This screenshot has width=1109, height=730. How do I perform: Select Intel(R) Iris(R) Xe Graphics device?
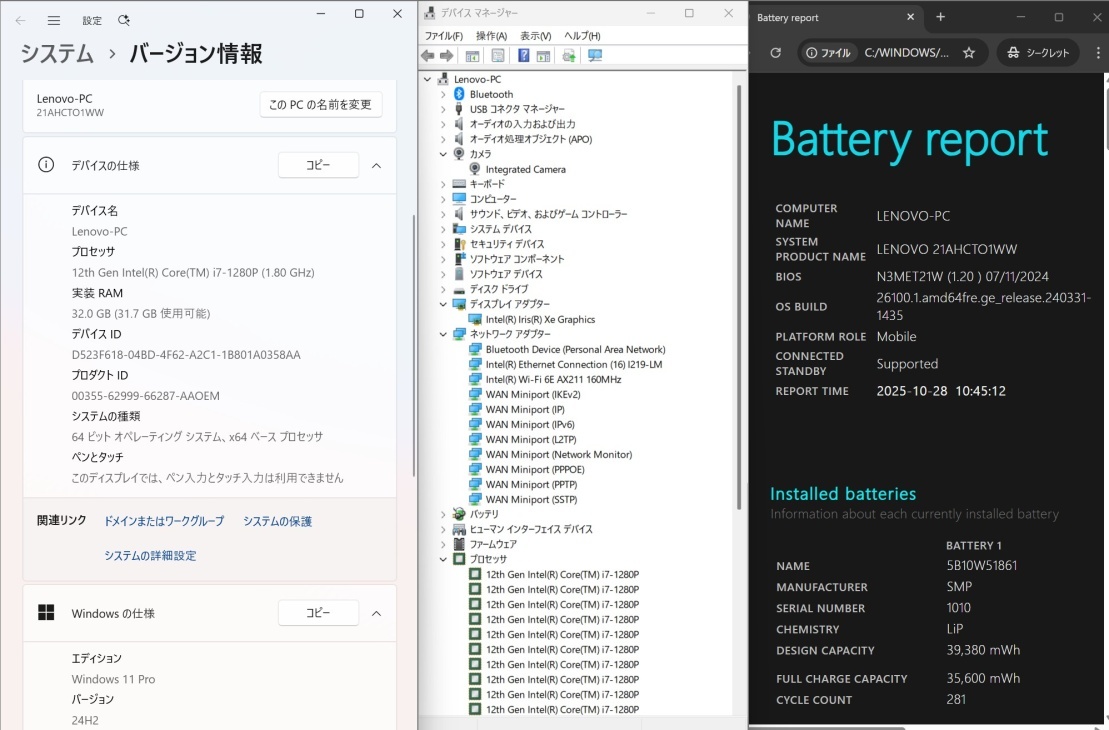click(539, 319)
